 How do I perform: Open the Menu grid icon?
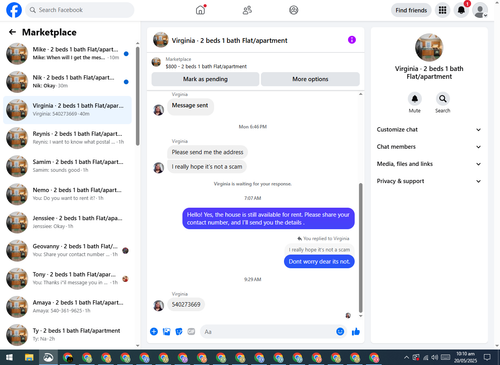(442, 10)
